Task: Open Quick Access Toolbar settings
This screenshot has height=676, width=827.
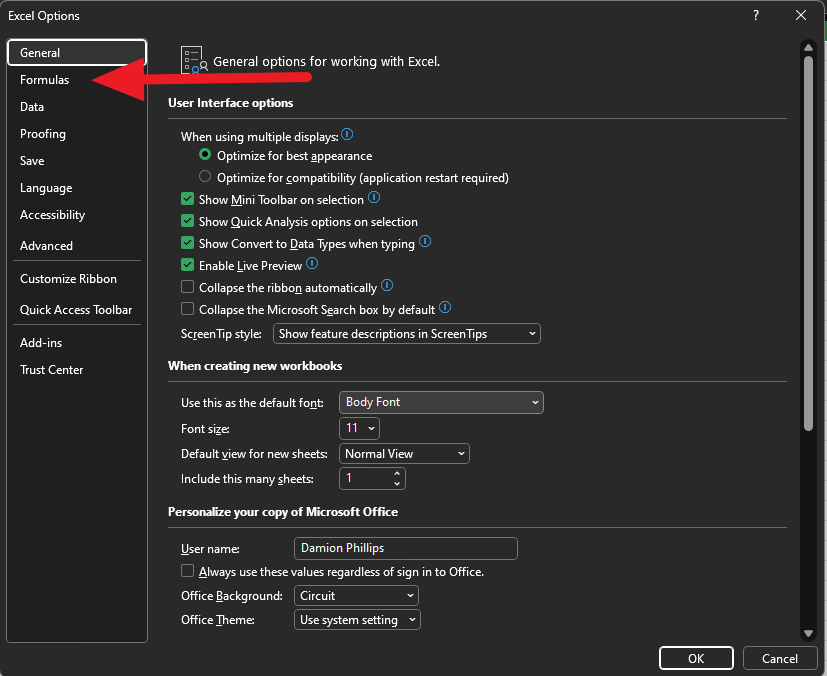Action: (77, 310)
